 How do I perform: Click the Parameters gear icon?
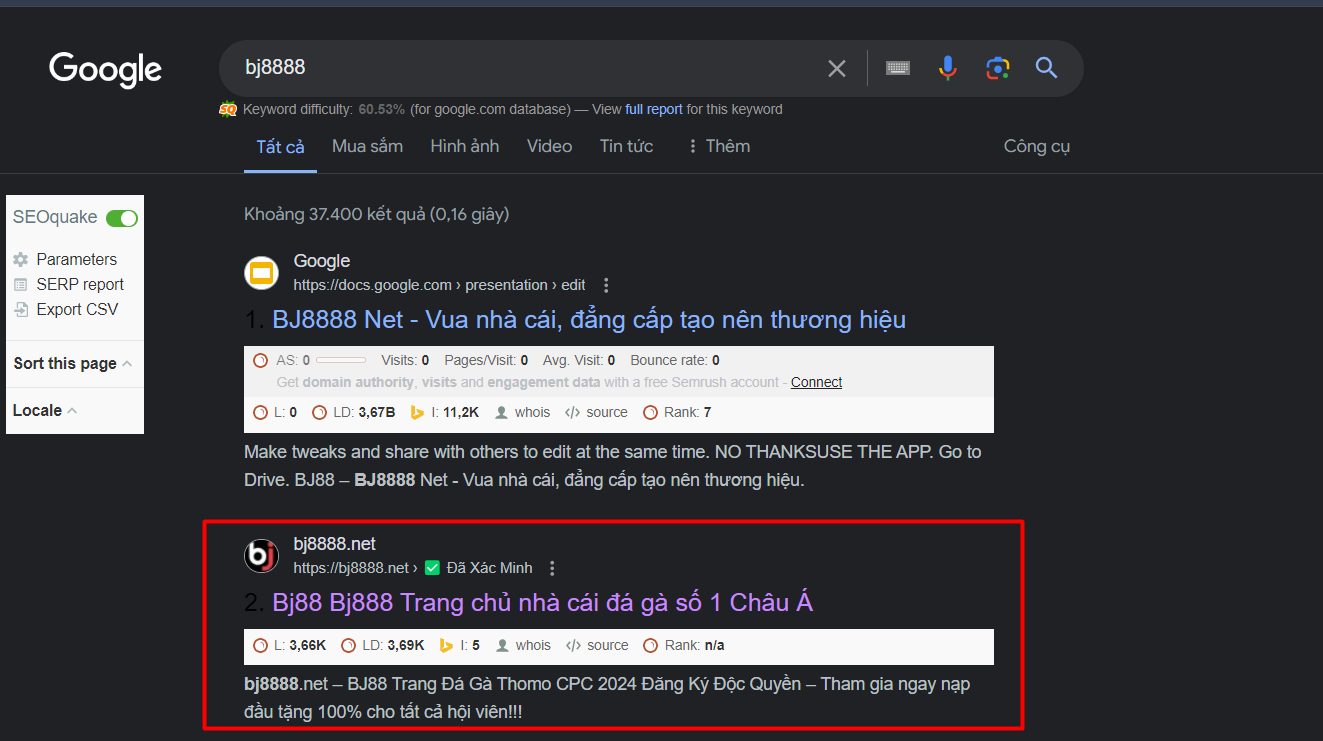tap(21, 260)
